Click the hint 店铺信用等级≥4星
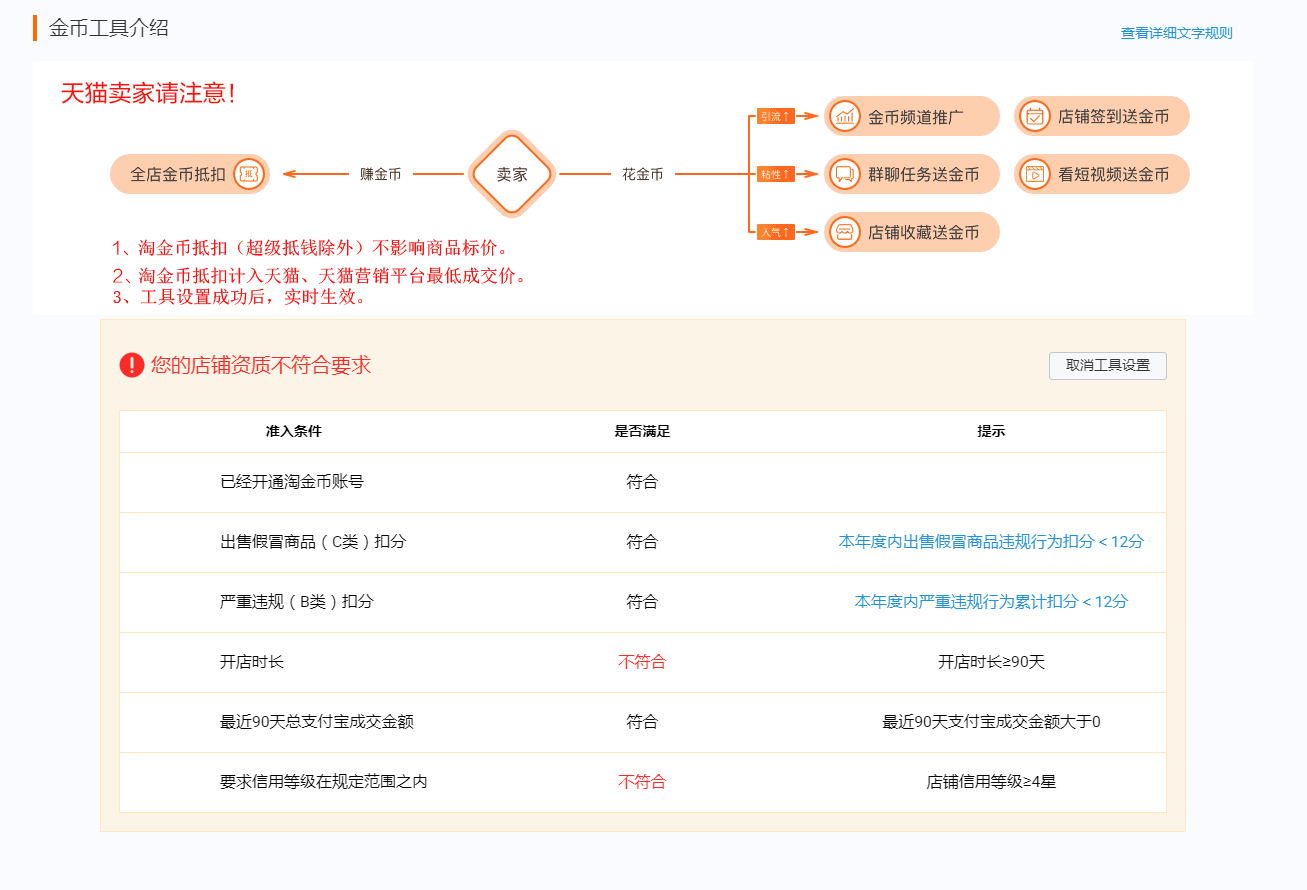This screenshot has height=890, width=1307. pos(991,782)
